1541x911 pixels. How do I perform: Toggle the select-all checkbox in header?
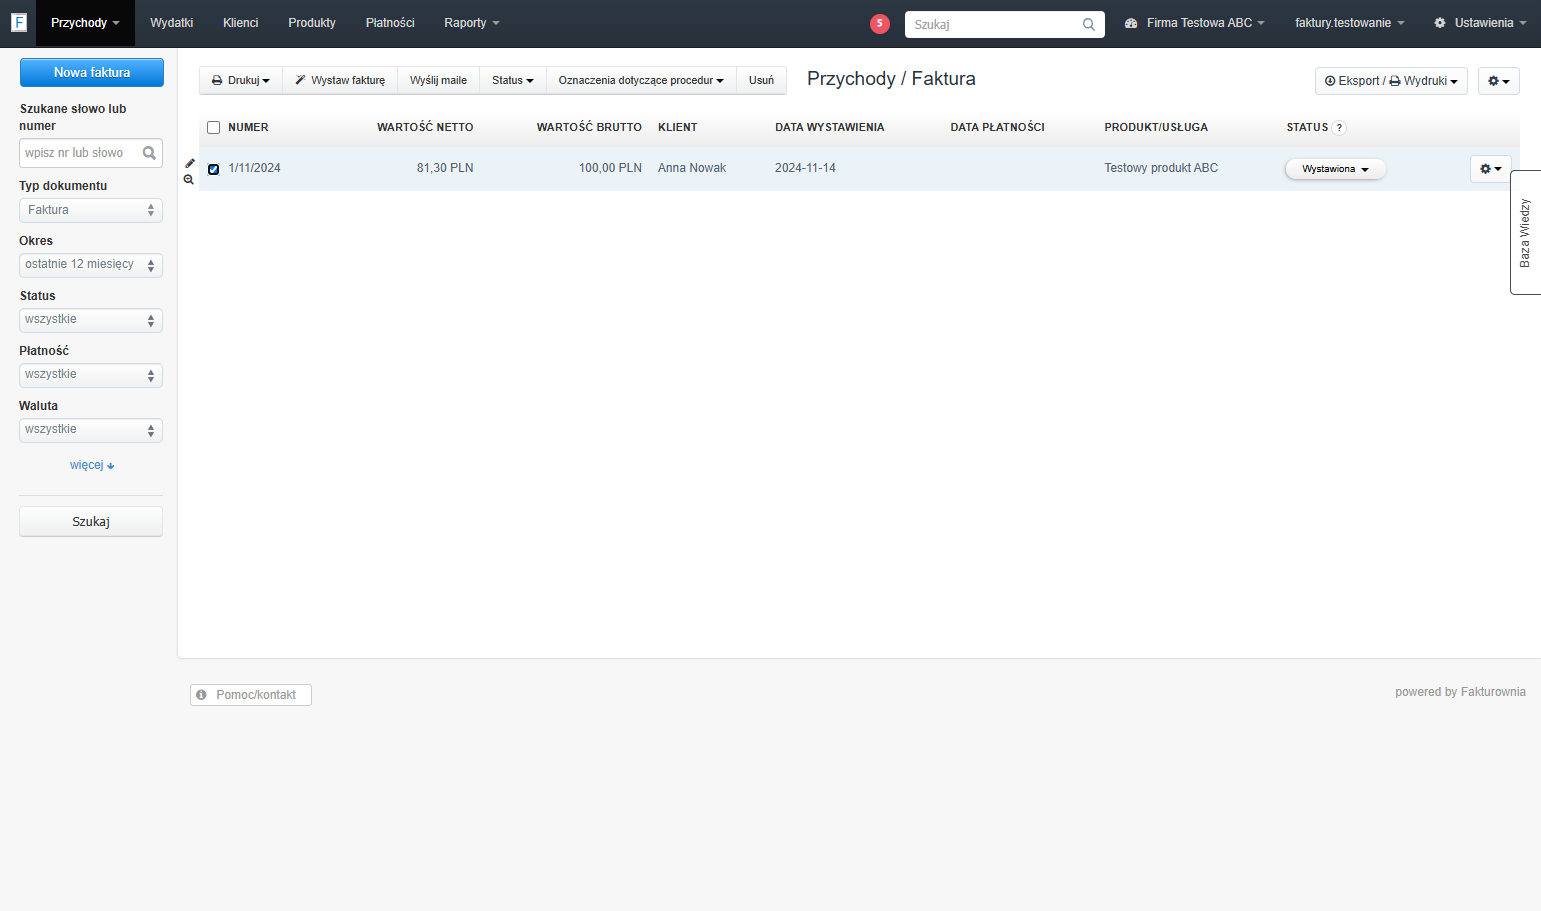213,128
